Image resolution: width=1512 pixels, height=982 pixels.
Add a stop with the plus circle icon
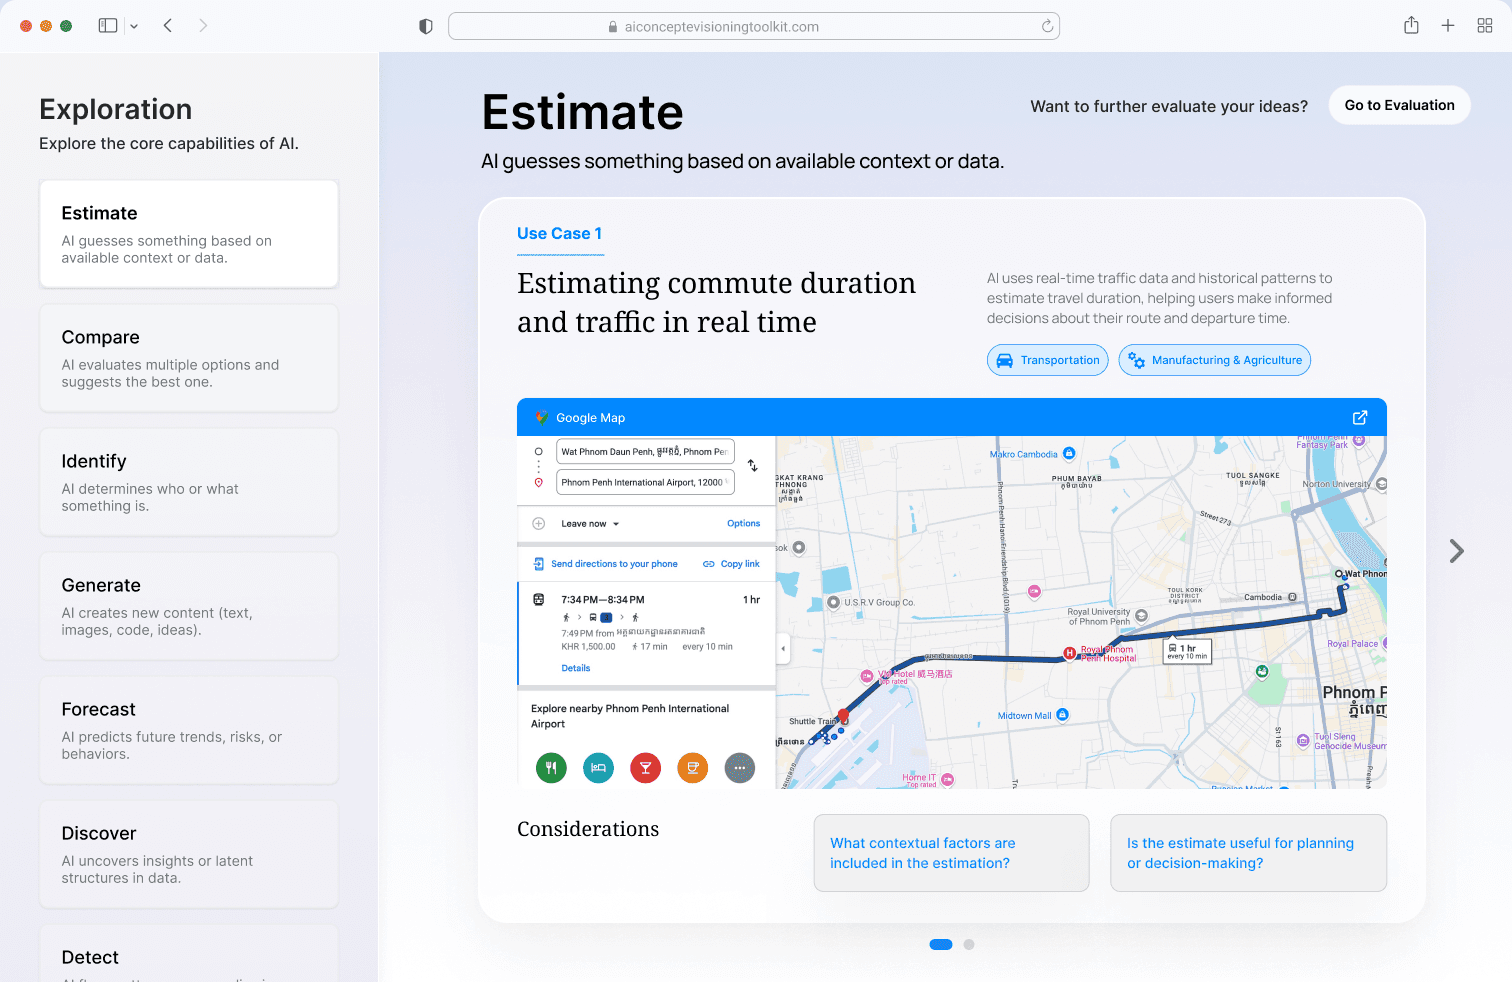(539, 523)
